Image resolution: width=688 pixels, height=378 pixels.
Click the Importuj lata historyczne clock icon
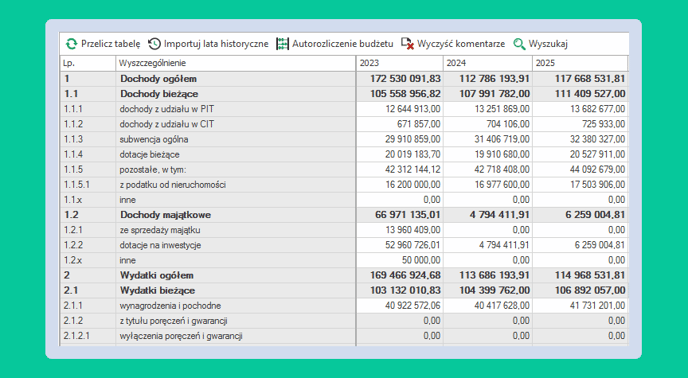tap(154, 44)
